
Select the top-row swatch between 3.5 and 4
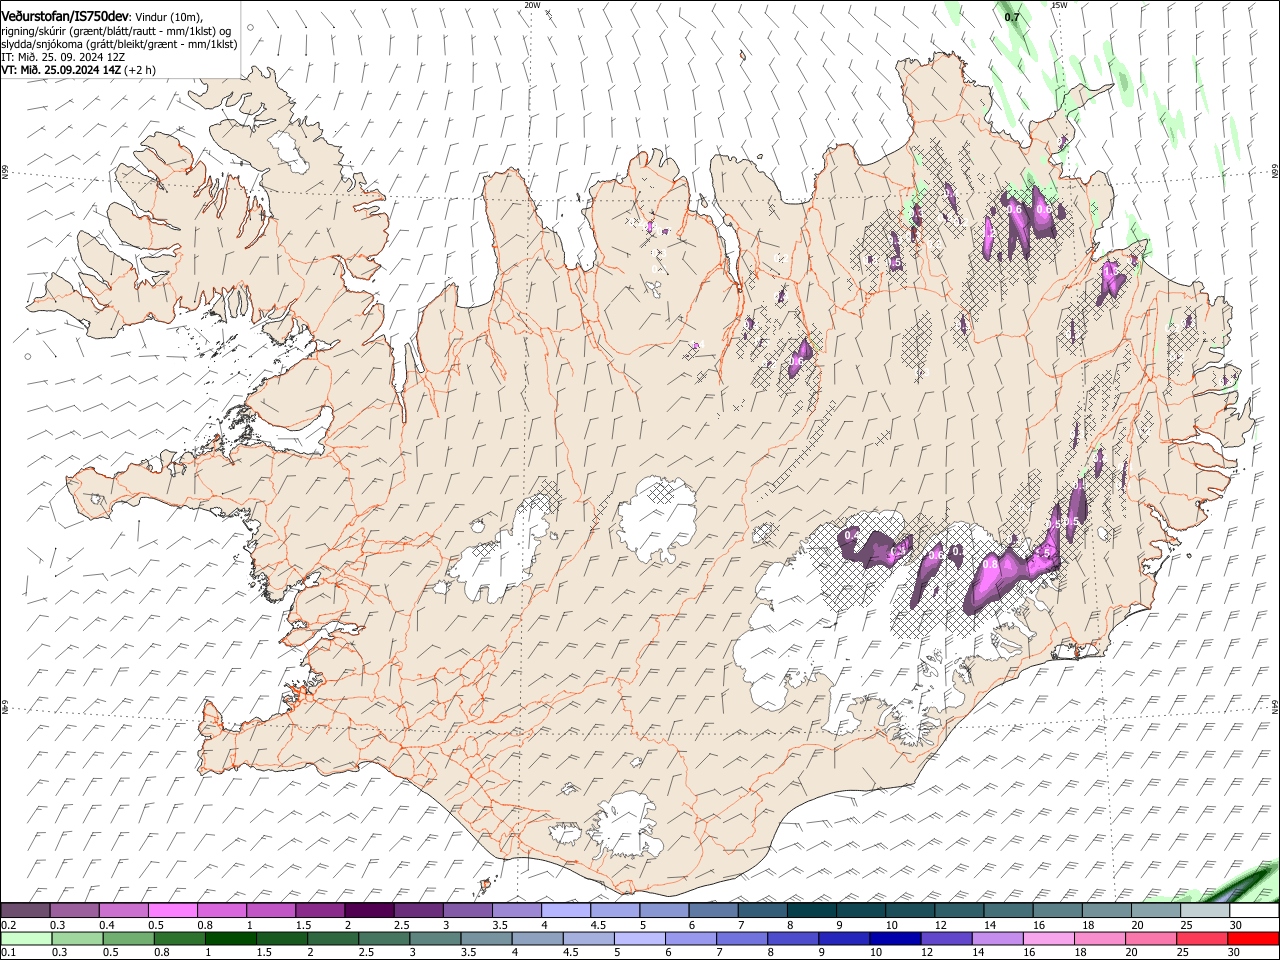point(516,911)
